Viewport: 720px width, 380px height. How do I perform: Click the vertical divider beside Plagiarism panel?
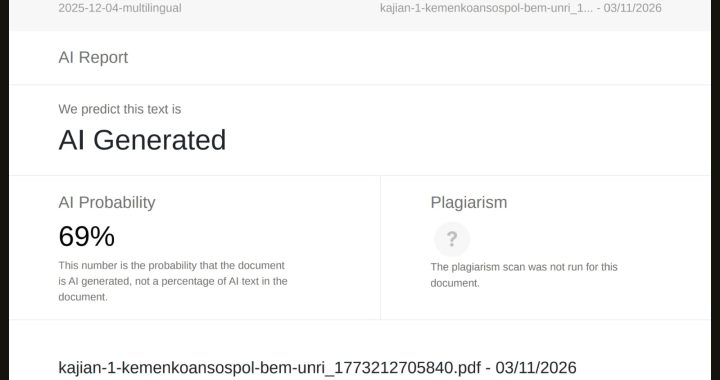pos(381,248)
